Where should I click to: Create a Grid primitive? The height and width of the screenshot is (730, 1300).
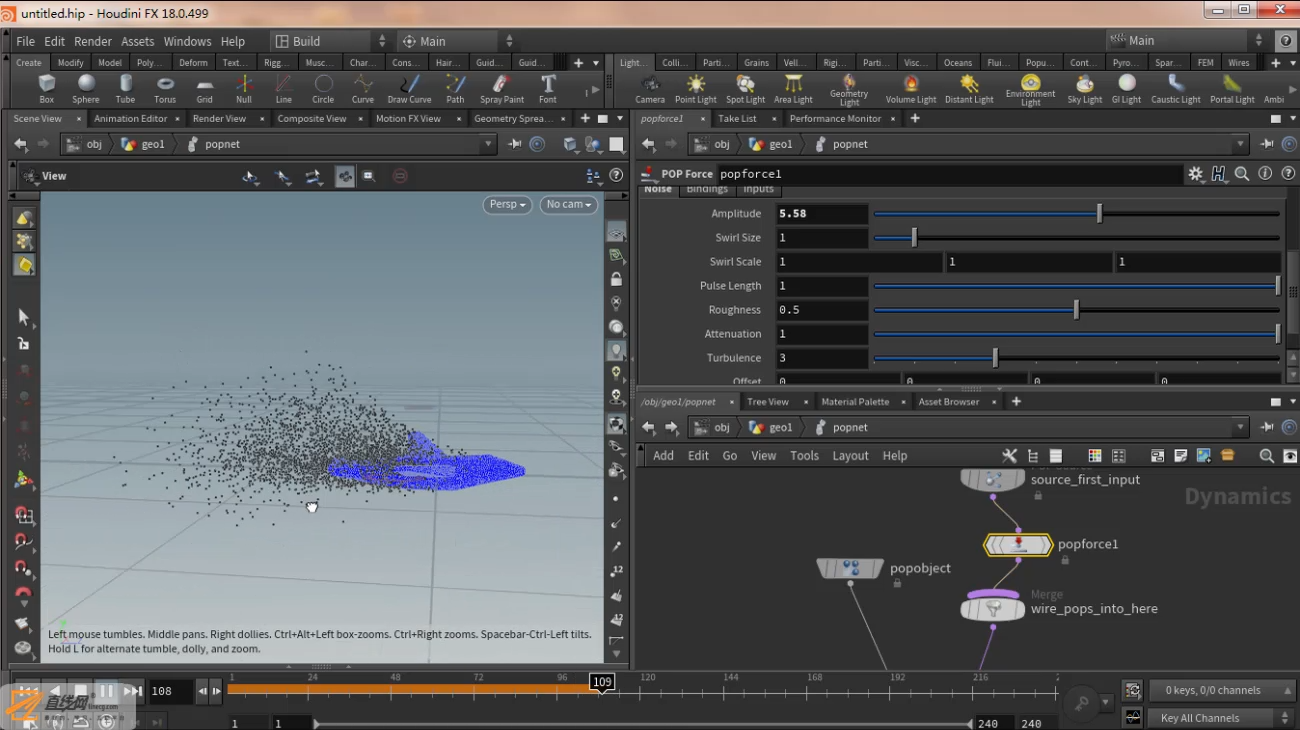[x=204, y=89]
